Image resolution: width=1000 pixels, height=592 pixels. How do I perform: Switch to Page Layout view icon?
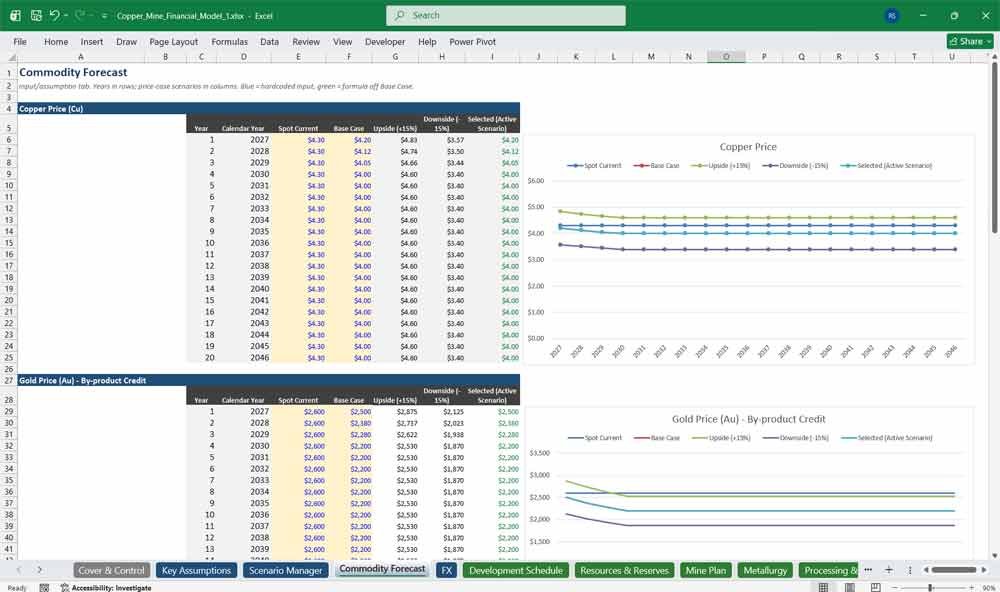[849, 588]
